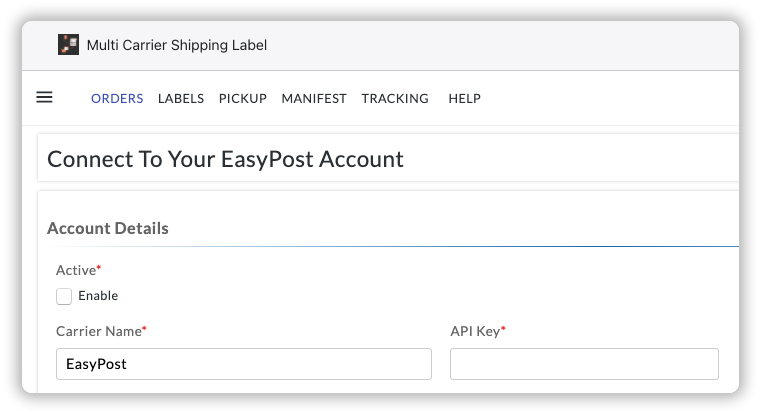The height and width of the screenshot is (413, 761).
Task: Tick the Enable checkbox under Active
Action: (x=64, y=296)
